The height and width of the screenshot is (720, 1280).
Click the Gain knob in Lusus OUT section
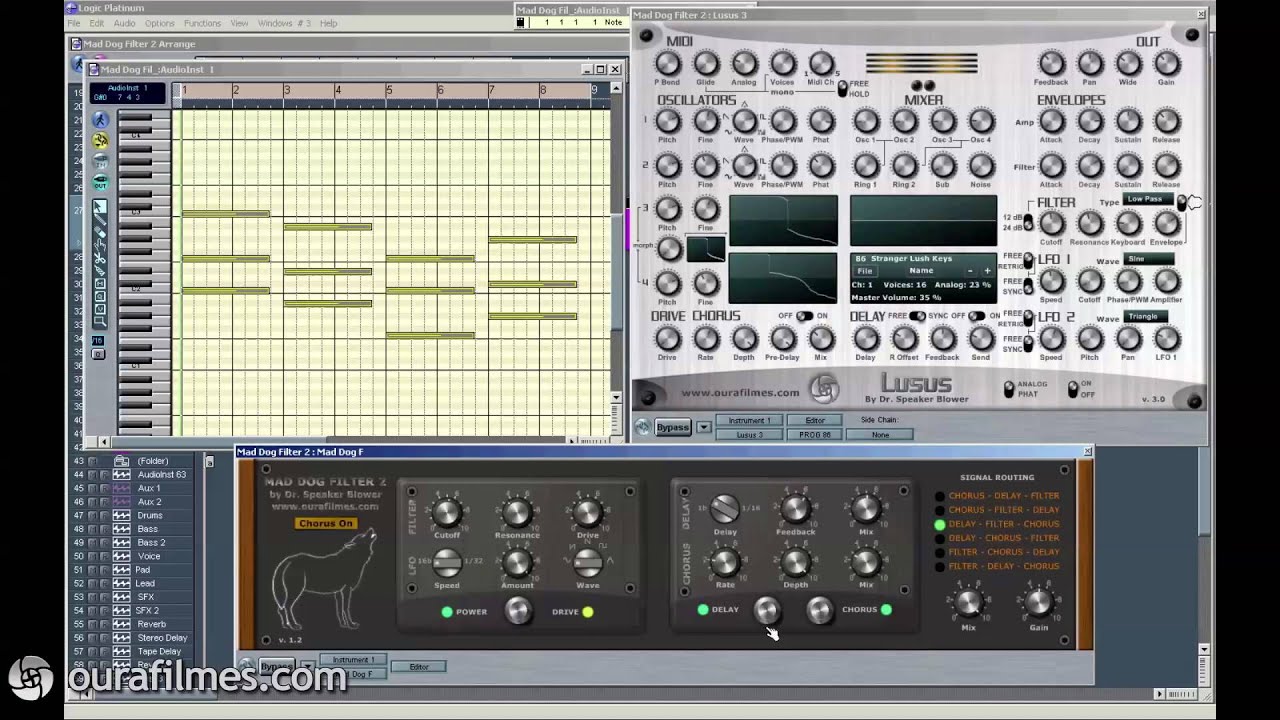pos(1167,64)
